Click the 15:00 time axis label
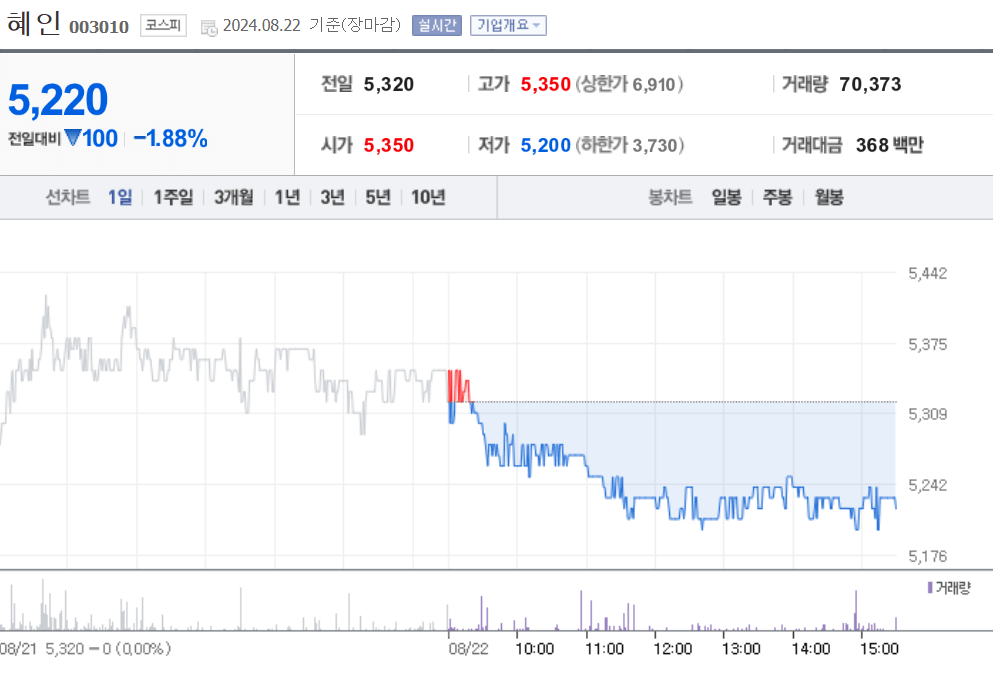This screenshot has width=993, height=686. pos(879,649)
